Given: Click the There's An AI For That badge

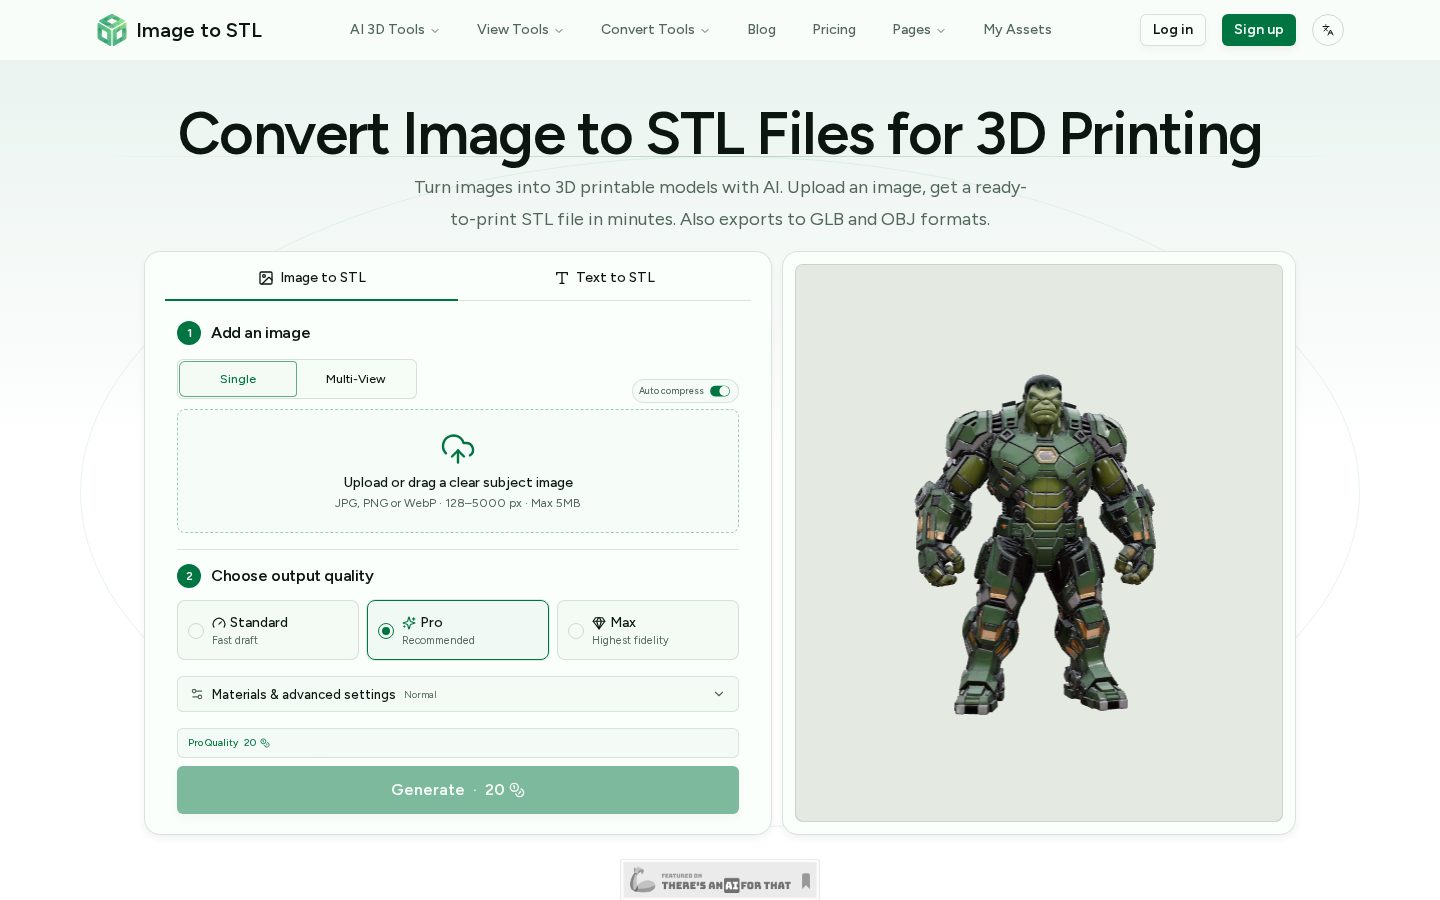Looking at the screenshot, I should (720, 880).
